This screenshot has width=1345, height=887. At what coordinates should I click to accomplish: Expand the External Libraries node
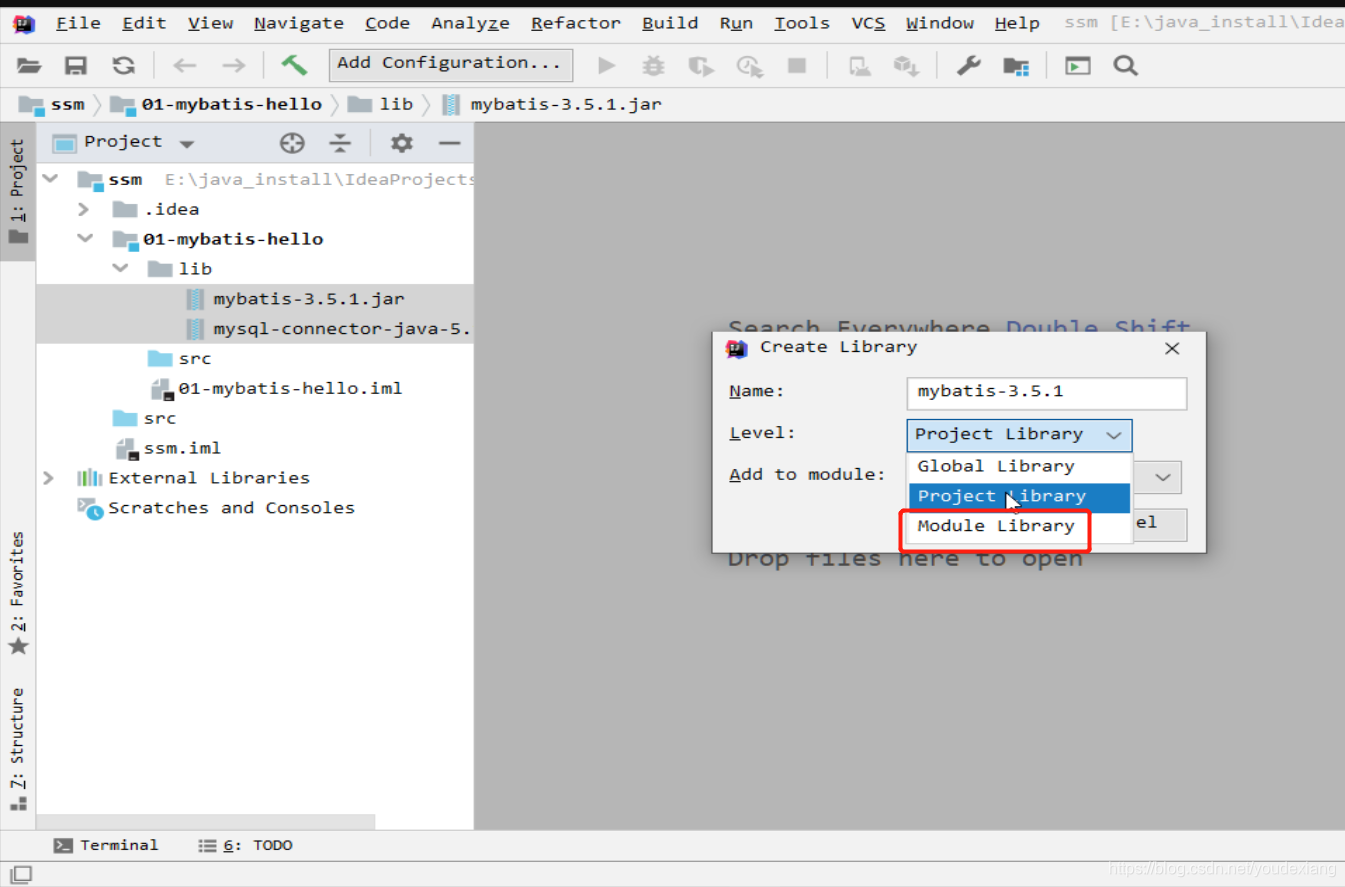(x=48, y=478)
